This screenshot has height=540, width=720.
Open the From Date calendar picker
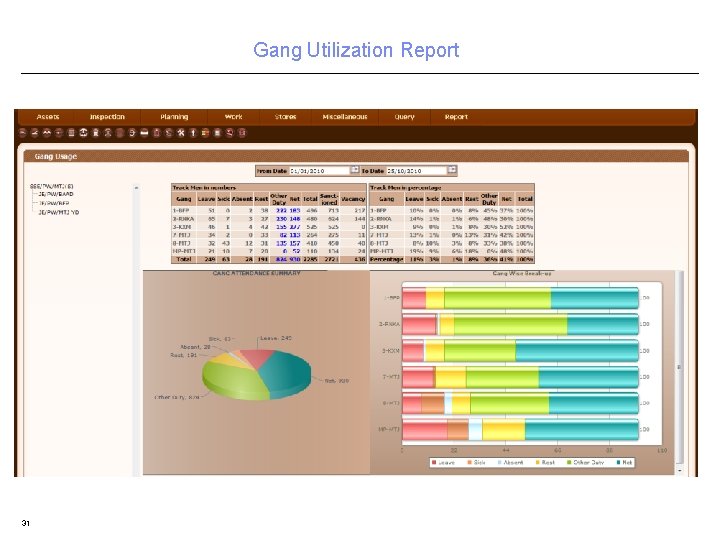354,170
